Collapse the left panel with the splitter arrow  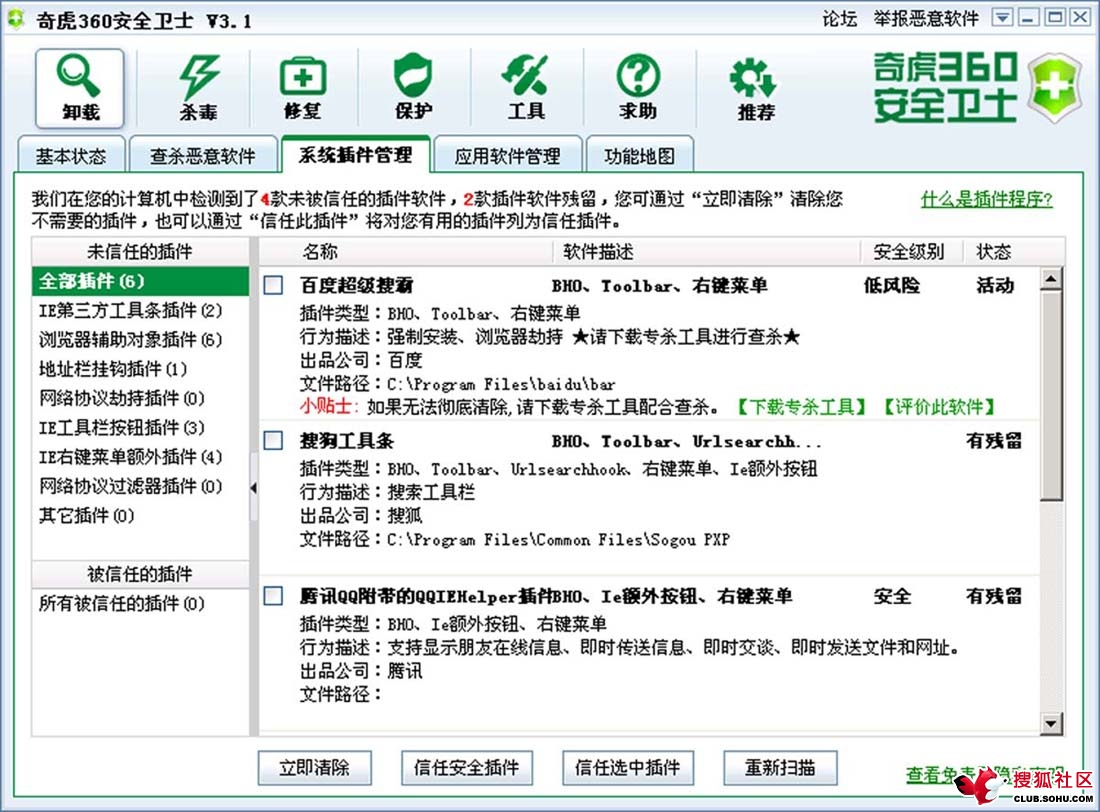(x=253, y=488)
